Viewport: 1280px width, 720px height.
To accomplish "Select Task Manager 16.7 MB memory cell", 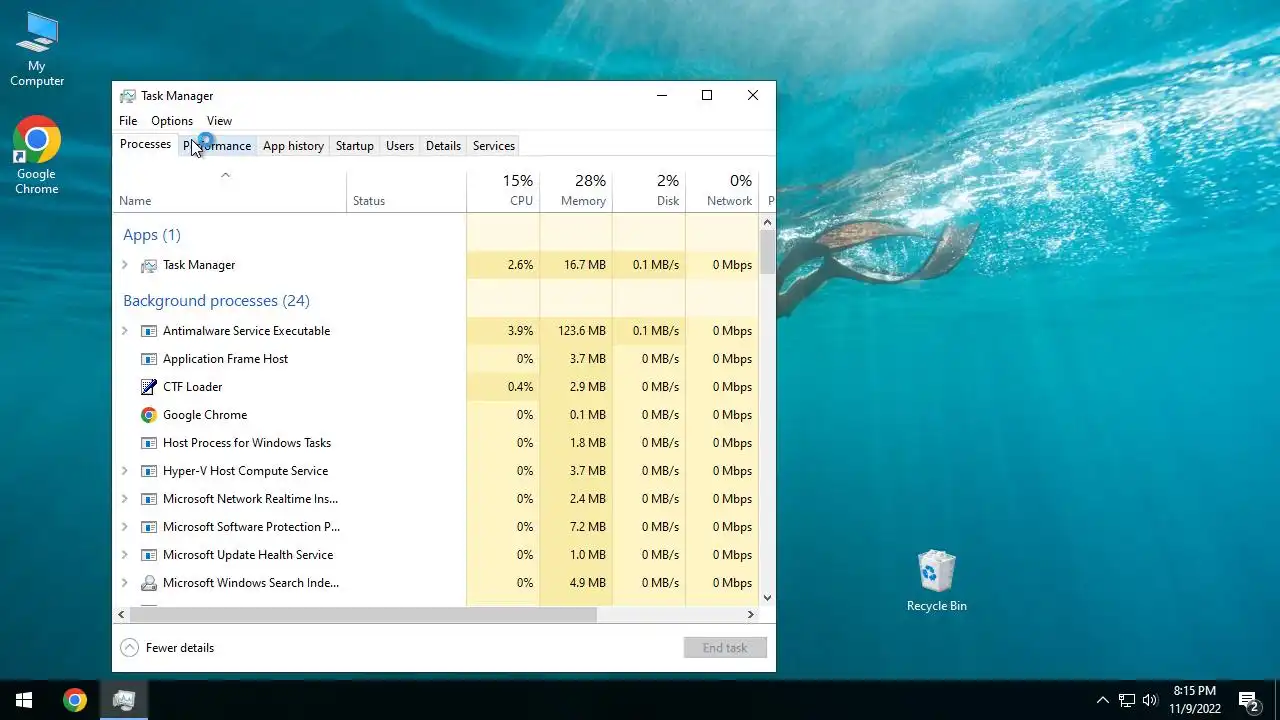I will click(576, 265).
